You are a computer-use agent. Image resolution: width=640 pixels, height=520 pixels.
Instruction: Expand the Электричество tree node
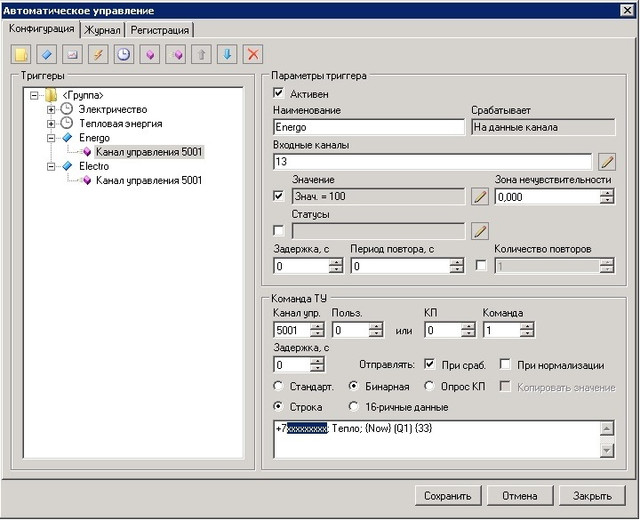click(51, 109)
